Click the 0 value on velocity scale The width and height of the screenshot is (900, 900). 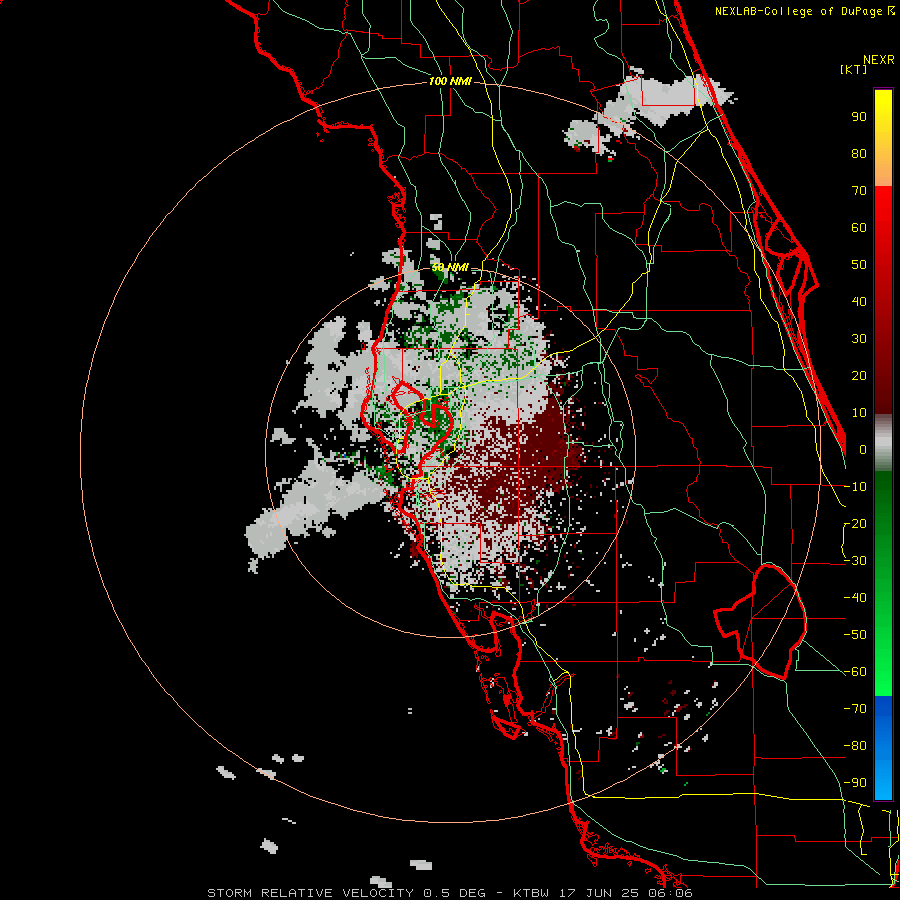point(863,449)
